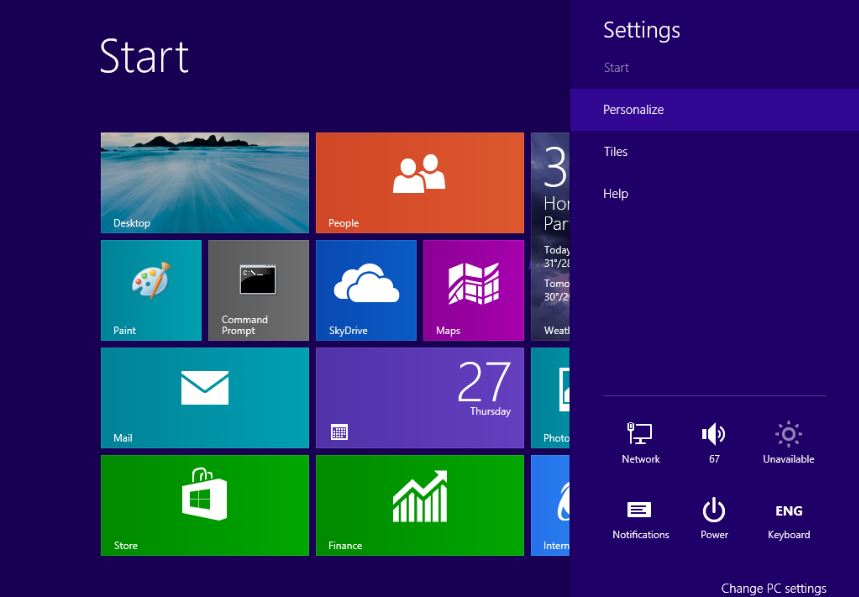This screenshot has width=859, height=597.
Task: Launch the Maps tile
Action: [x=473, y=290]
